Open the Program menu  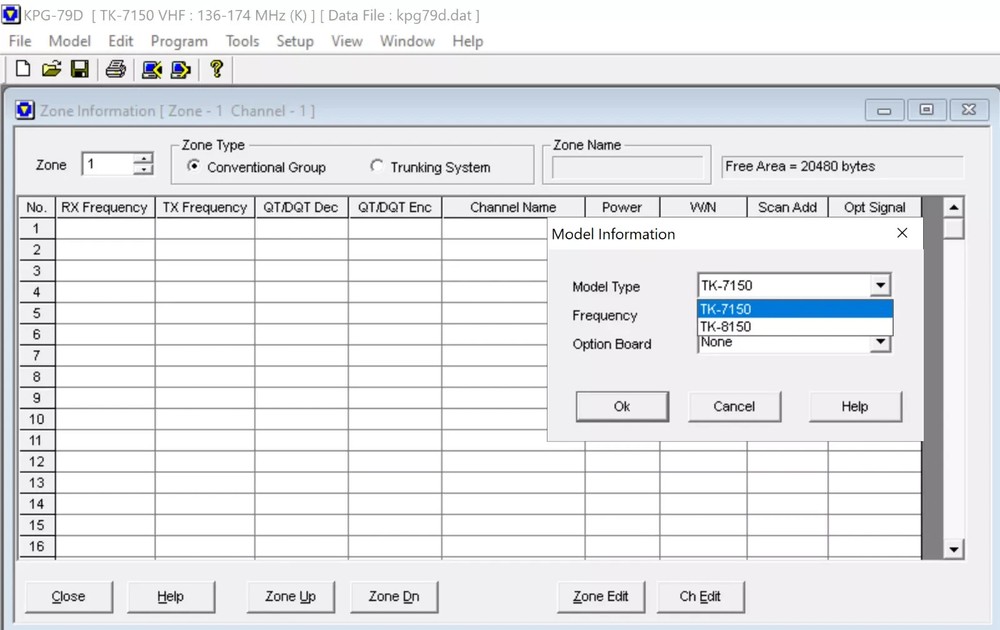click(x=179, y=41)
